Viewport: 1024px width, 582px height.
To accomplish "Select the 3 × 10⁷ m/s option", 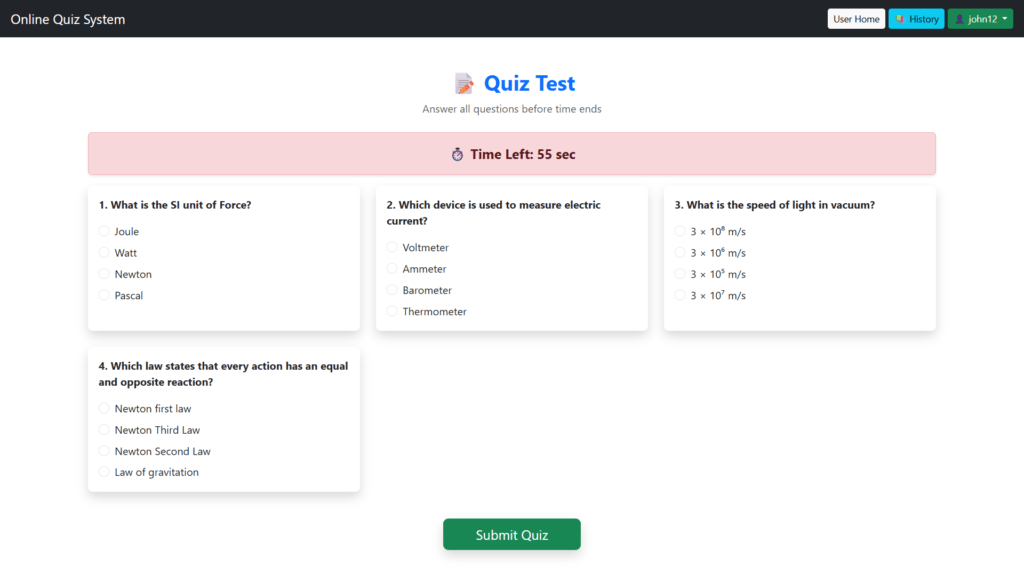I will [x=680, y=295].
